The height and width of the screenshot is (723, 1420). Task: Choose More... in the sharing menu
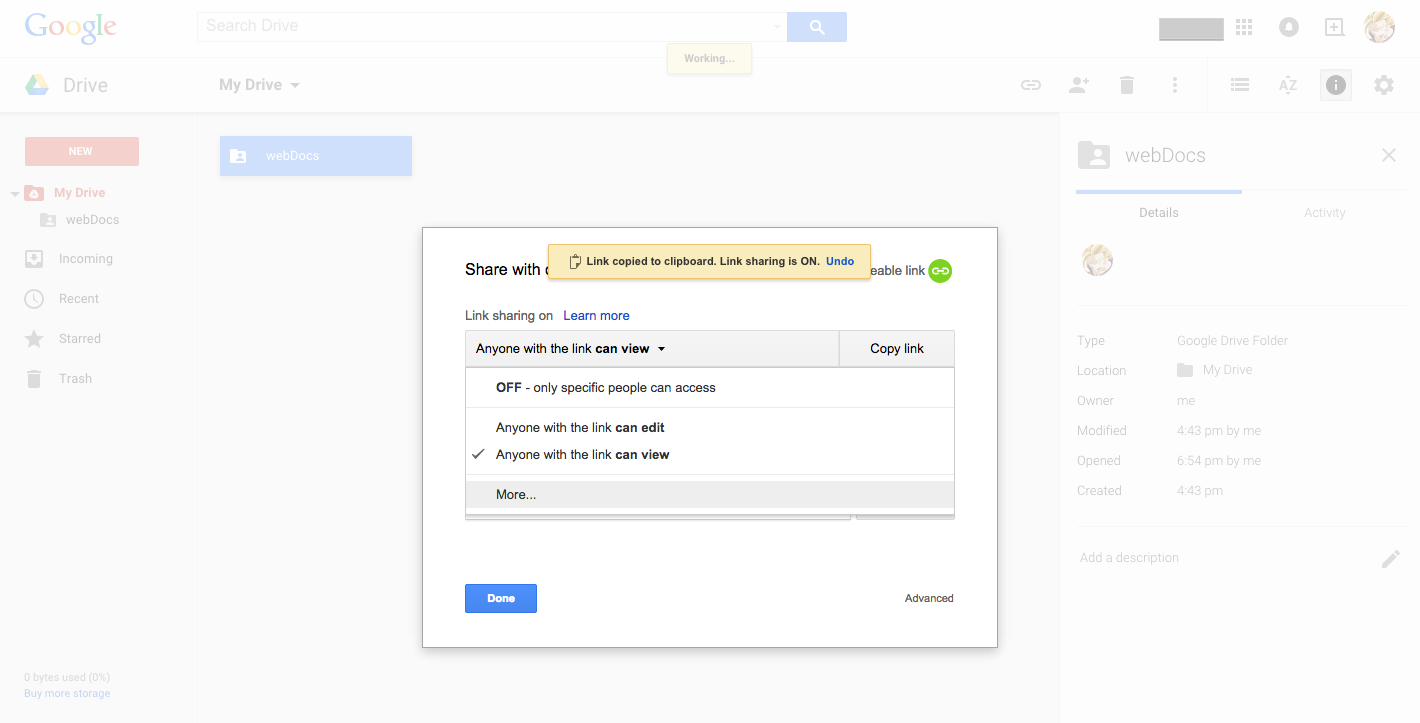(516, 495)
